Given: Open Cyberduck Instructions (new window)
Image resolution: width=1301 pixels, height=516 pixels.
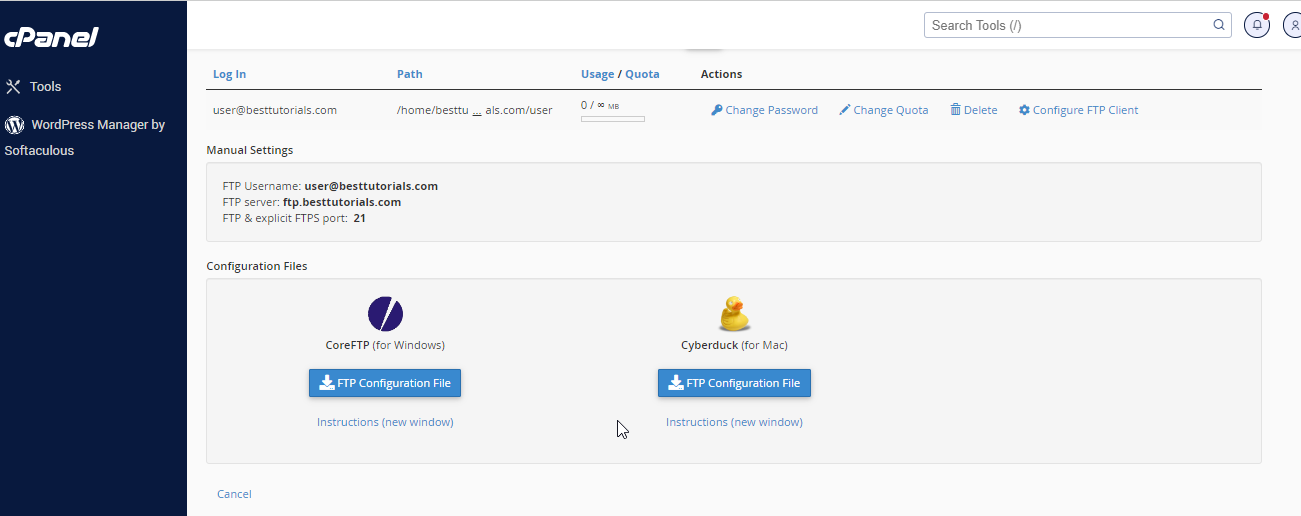Looking at the screenshot, I should pyautogui.click(x=734, y=422).
